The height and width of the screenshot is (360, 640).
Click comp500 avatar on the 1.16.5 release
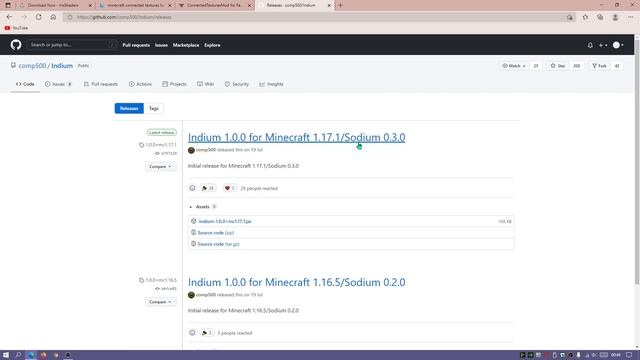coord(191,295)
